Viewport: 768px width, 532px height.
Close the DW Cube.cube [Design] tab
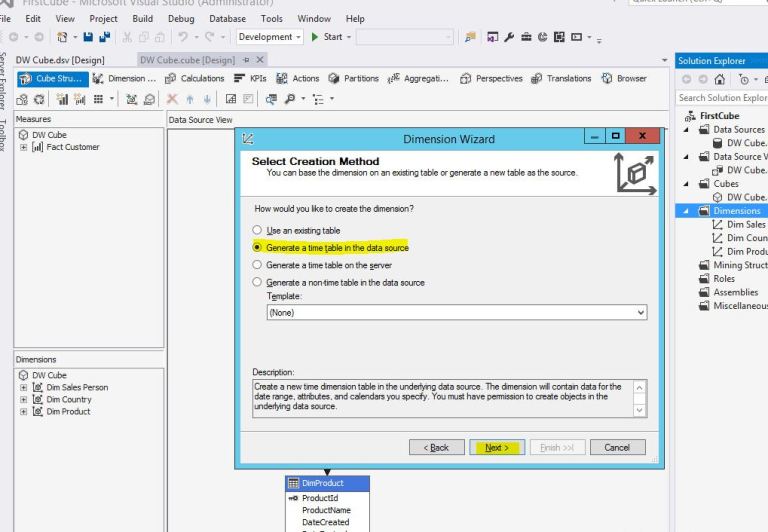tap(260, 60)
